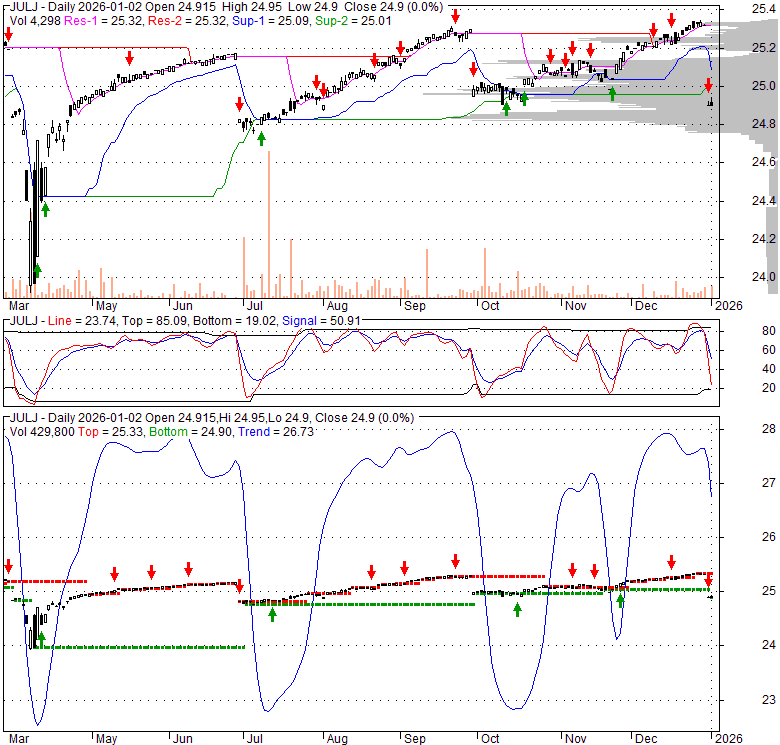This screenshot has width=780, height=745.
Task: Click the '23' trend axis label
Action: 769,700
